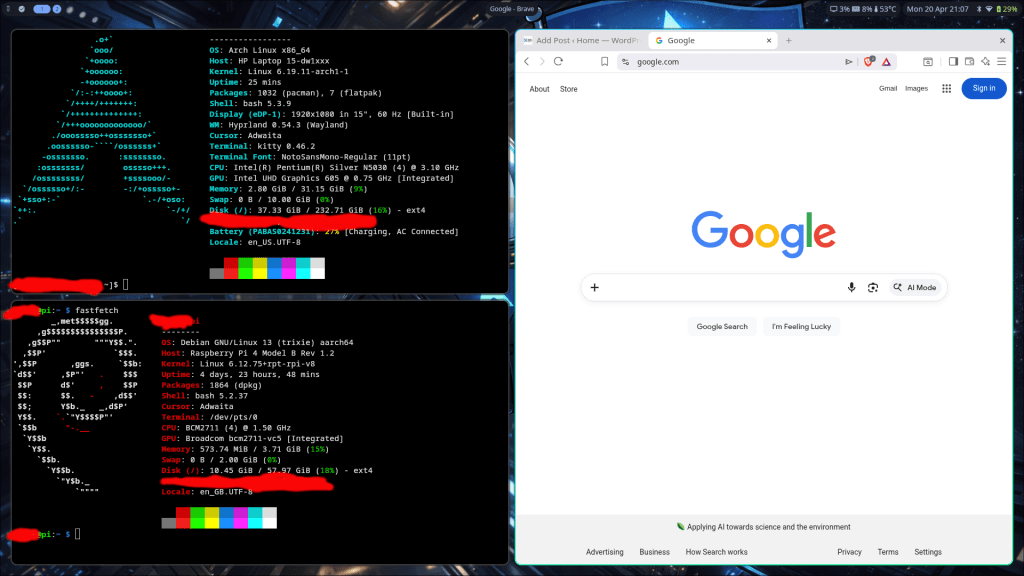Open the Google apps grid
Image resolution: width=1024 pixels, height=576 pixels.
[946, 88]
